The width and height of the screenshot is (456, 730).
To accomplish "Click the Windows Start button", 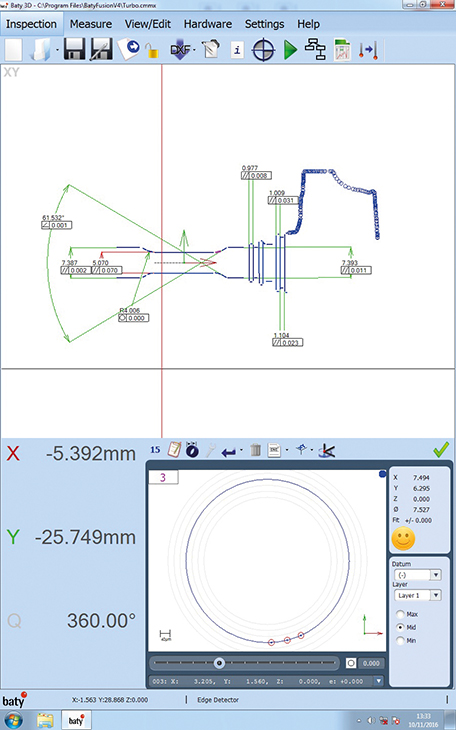I will [x=13, y=720].
